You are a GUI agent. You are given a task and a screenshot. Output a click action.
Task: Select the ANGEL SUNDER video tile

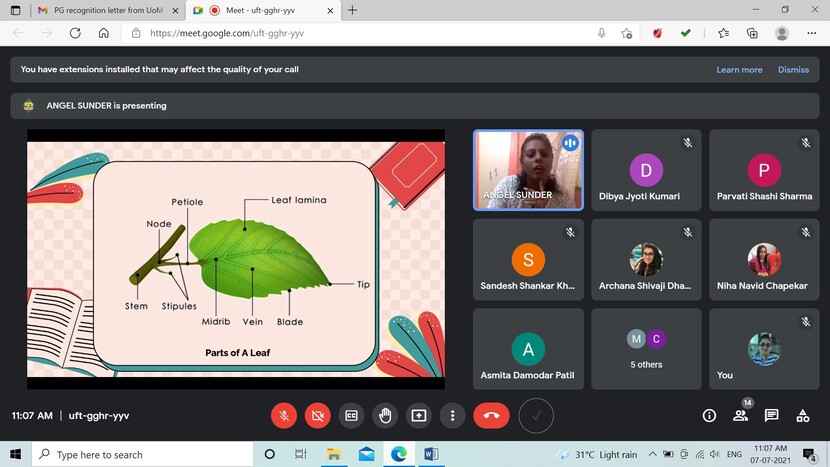pyautogui.click(x=528, y=170)
